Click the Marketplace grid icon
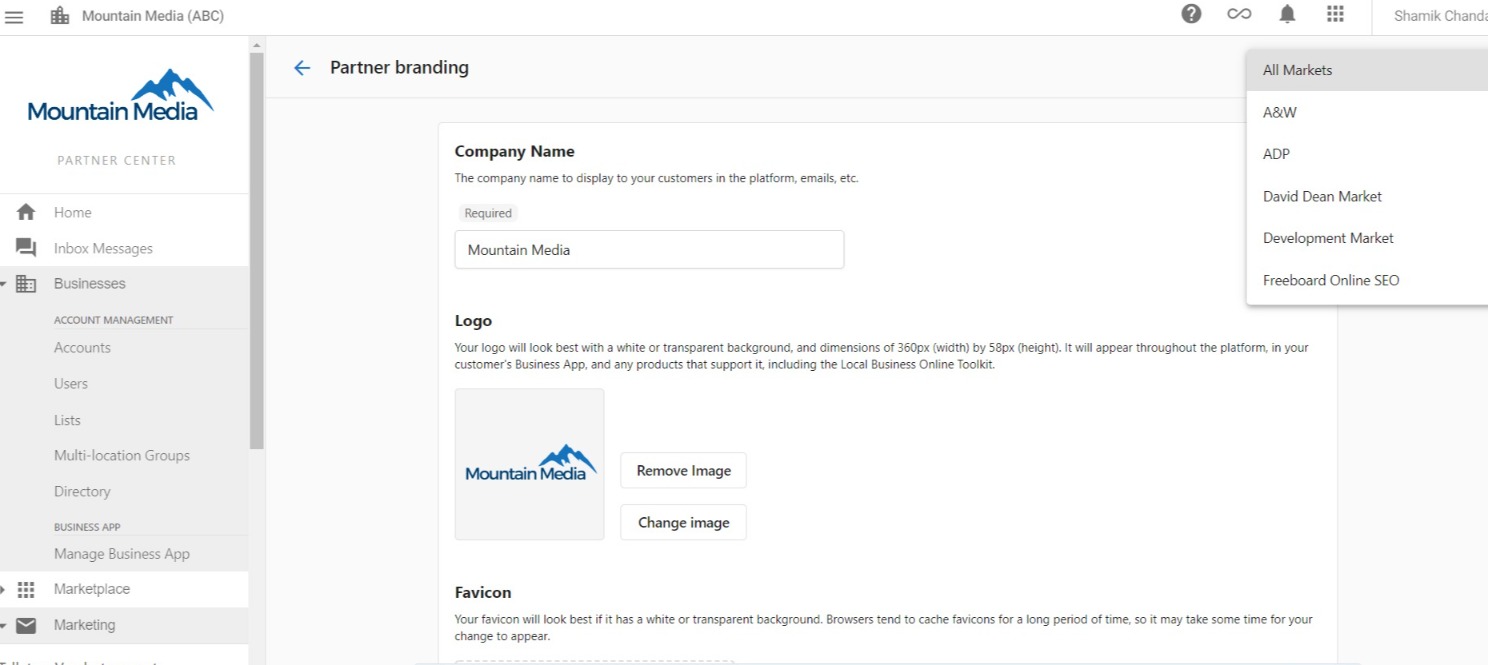 [x=26, y=590]
